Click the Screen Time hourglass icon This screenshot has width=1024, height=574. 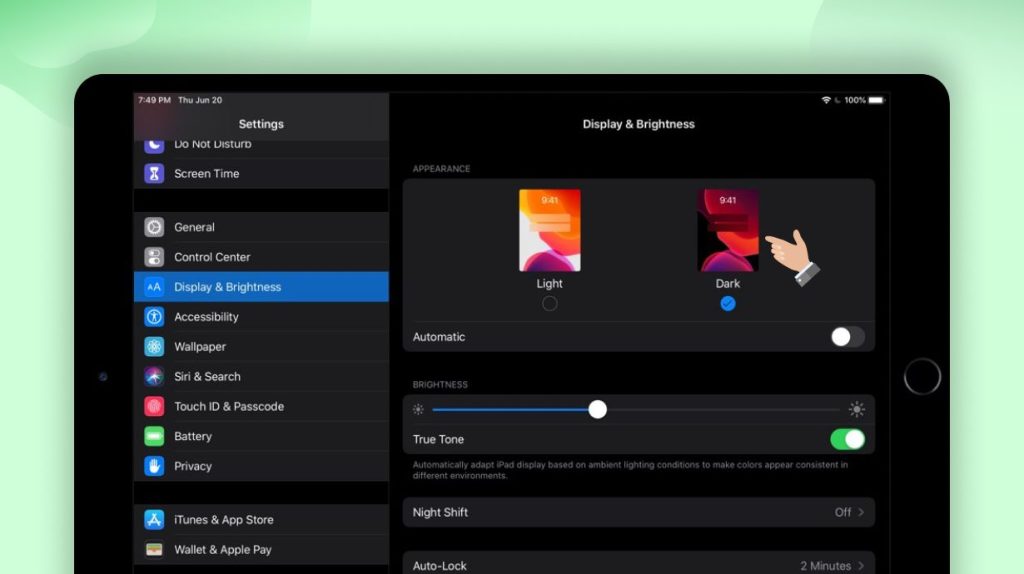click(x=154, y=174)
